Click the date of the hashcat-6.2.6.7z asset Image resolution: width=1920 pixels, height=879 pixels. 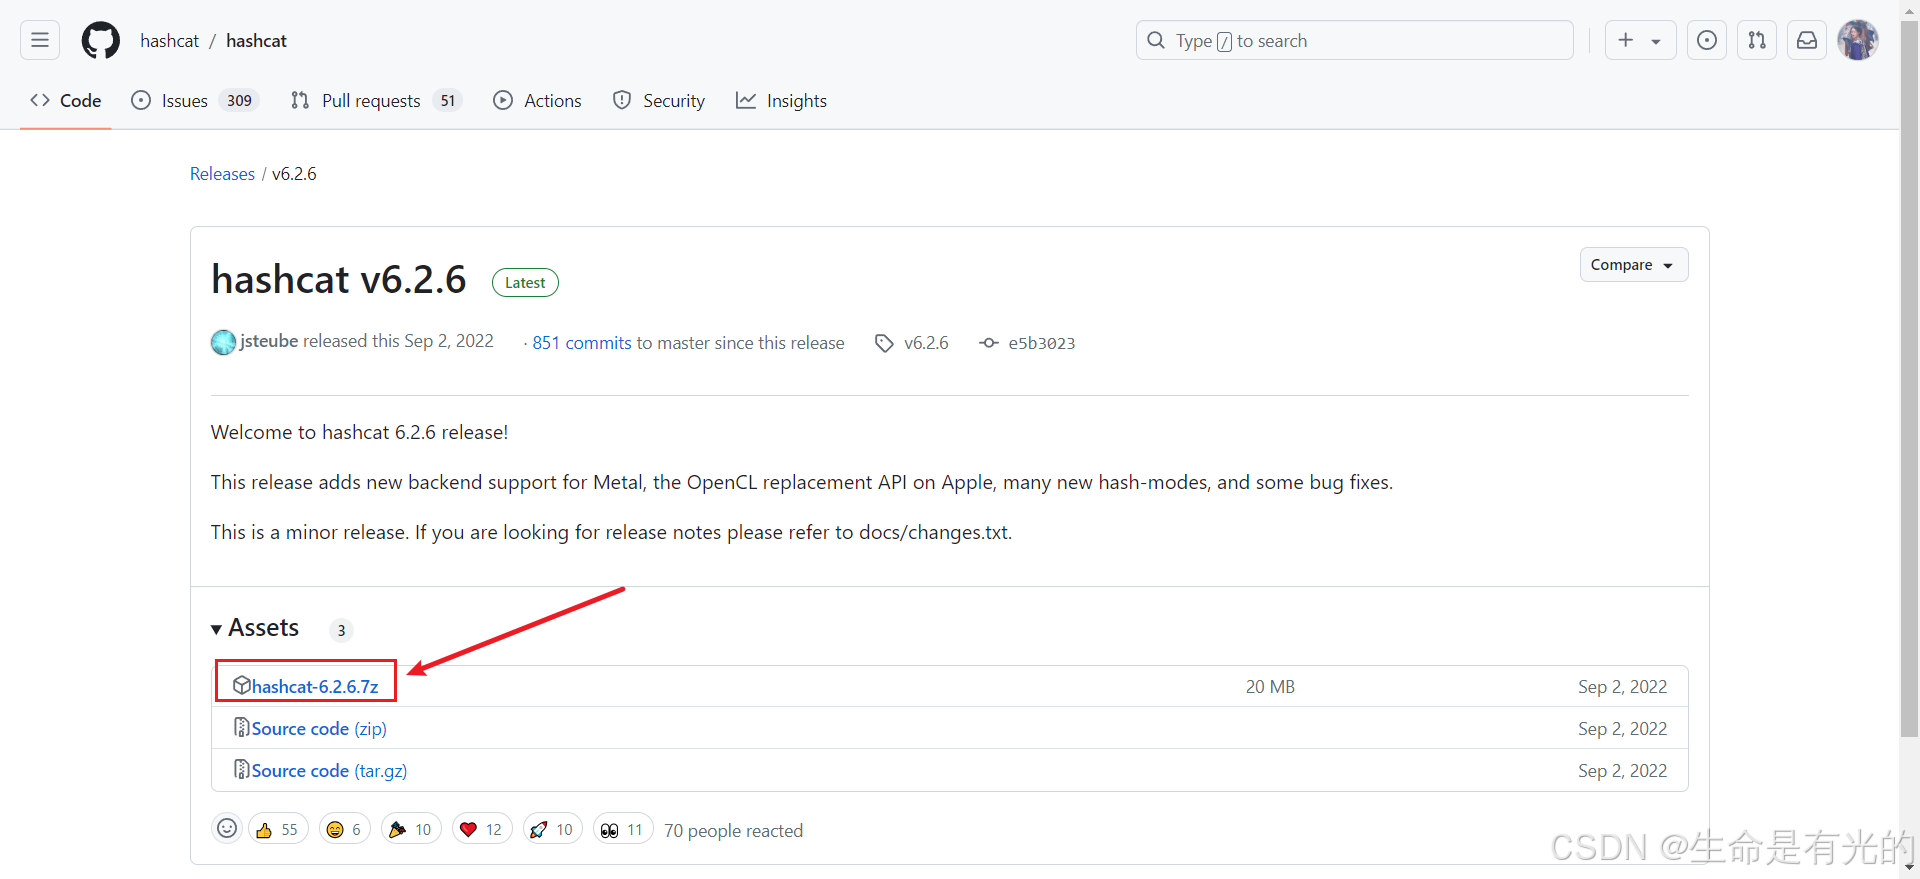pyautogui.click(x=1622, y=687)
